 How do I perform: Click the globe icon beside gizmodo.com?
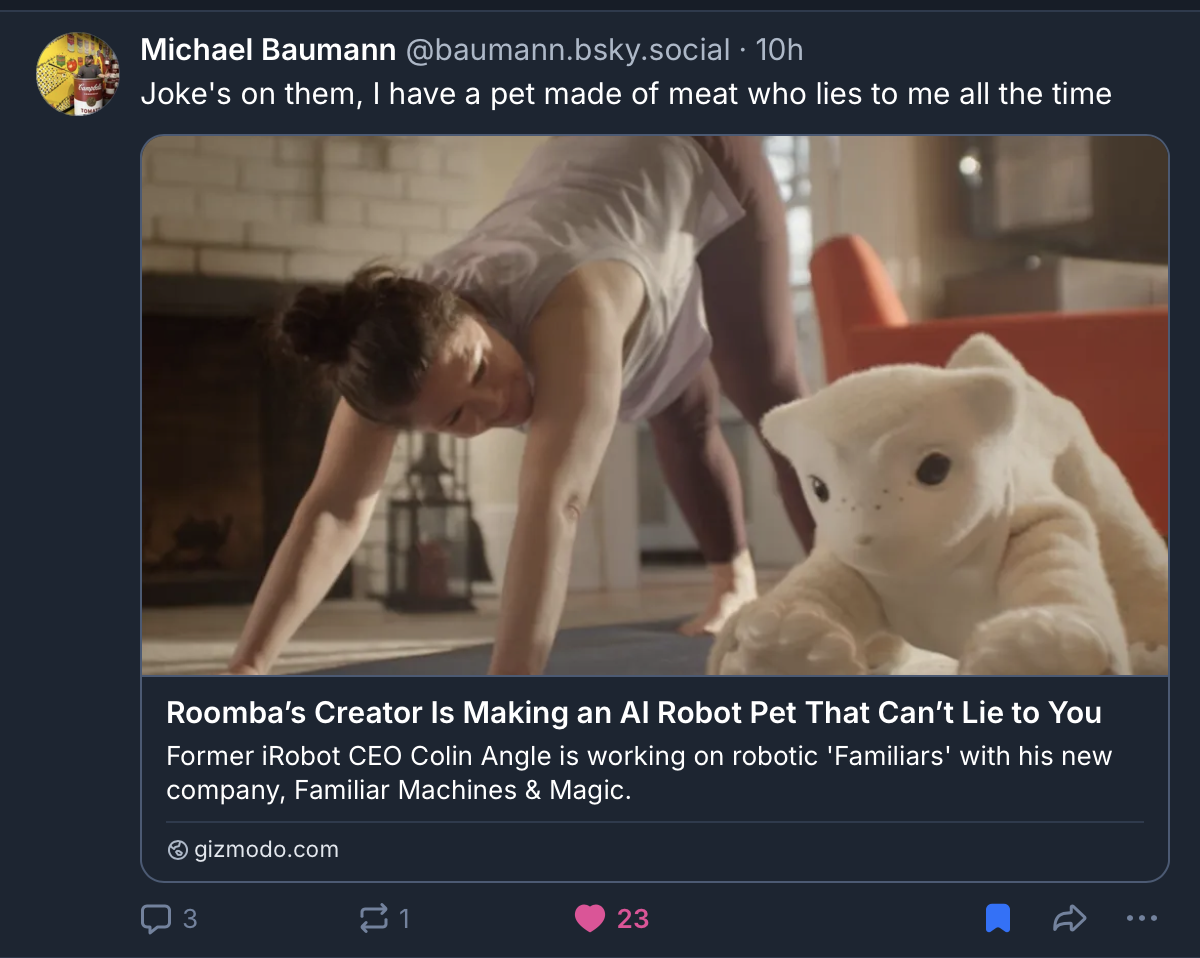(x=178, y=850)
